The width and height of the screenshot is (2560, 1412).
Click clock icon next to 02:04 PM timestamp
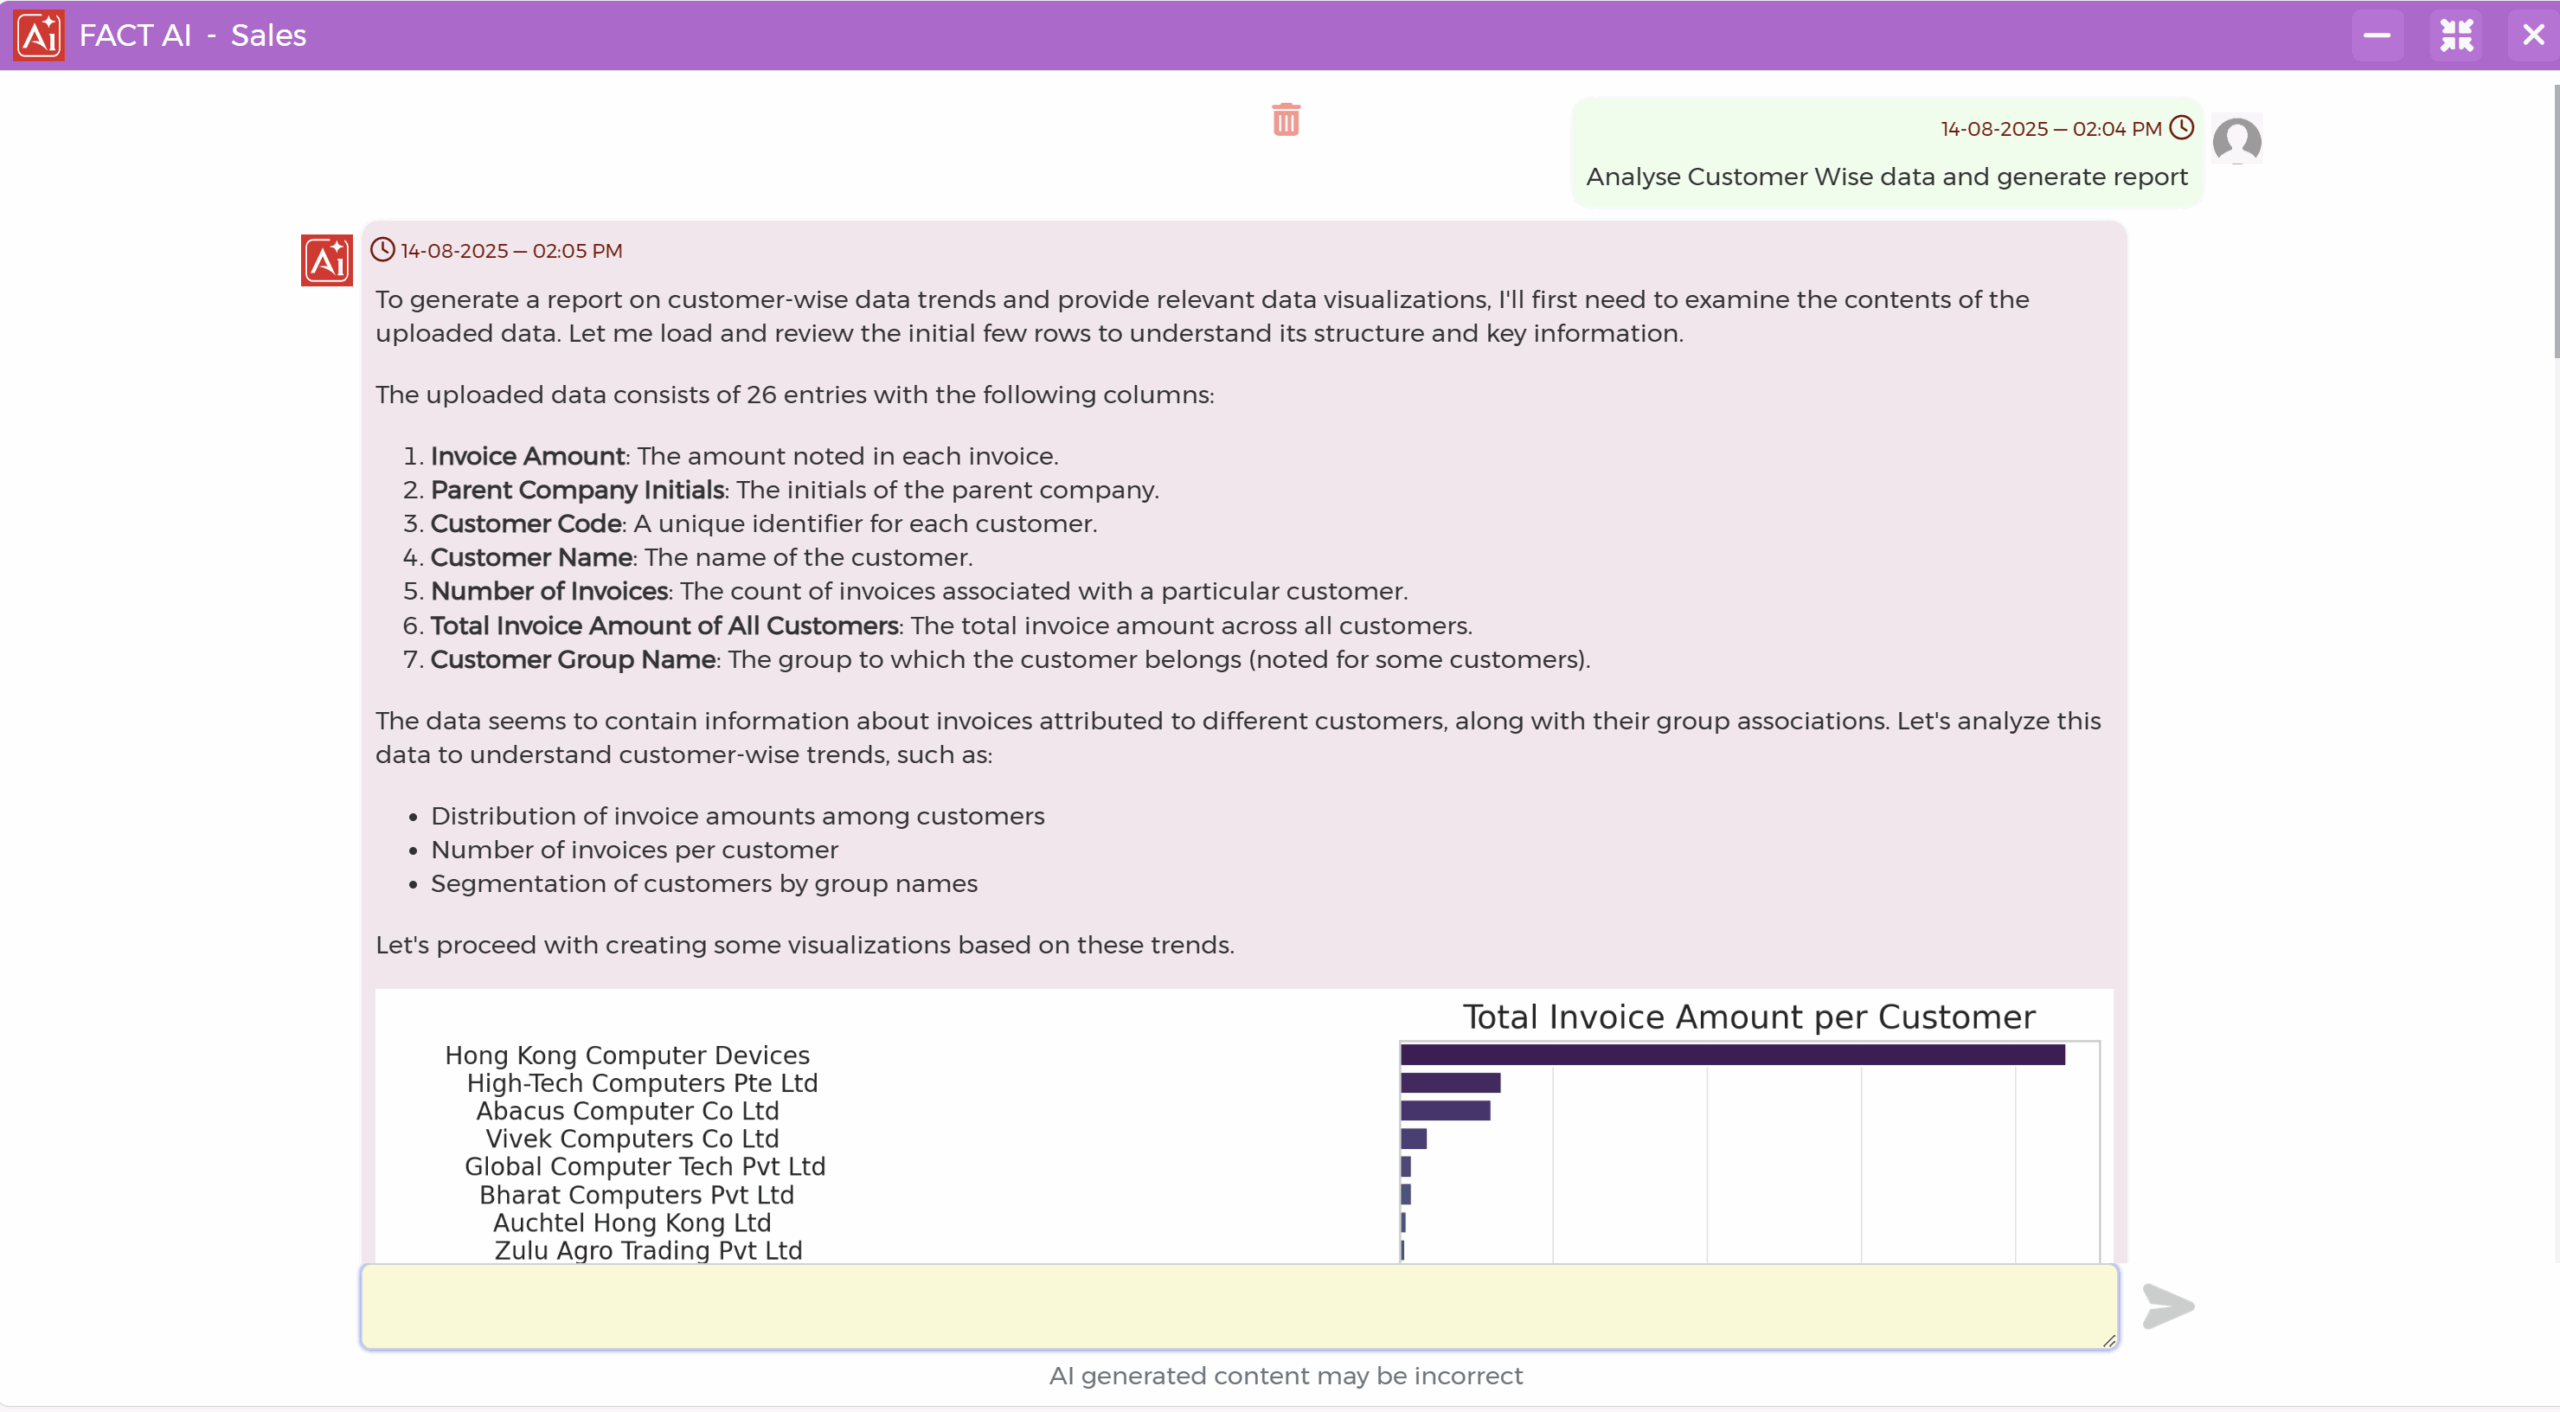click(2182, 128)
